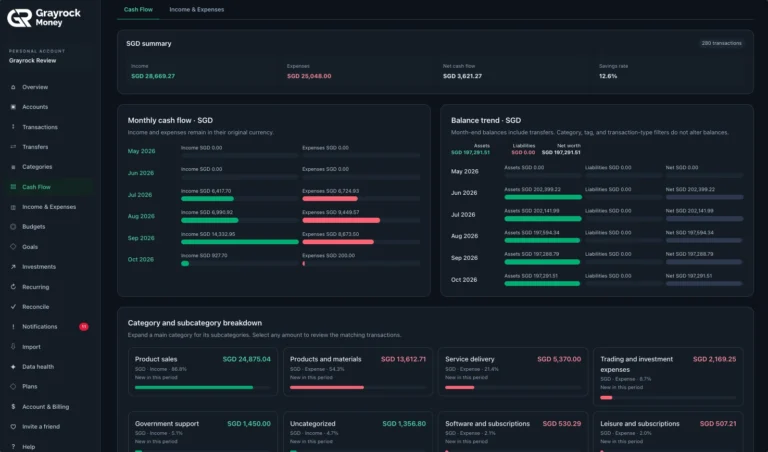
Task: Click the Overview home icon
Action: [x=13, y=87]
